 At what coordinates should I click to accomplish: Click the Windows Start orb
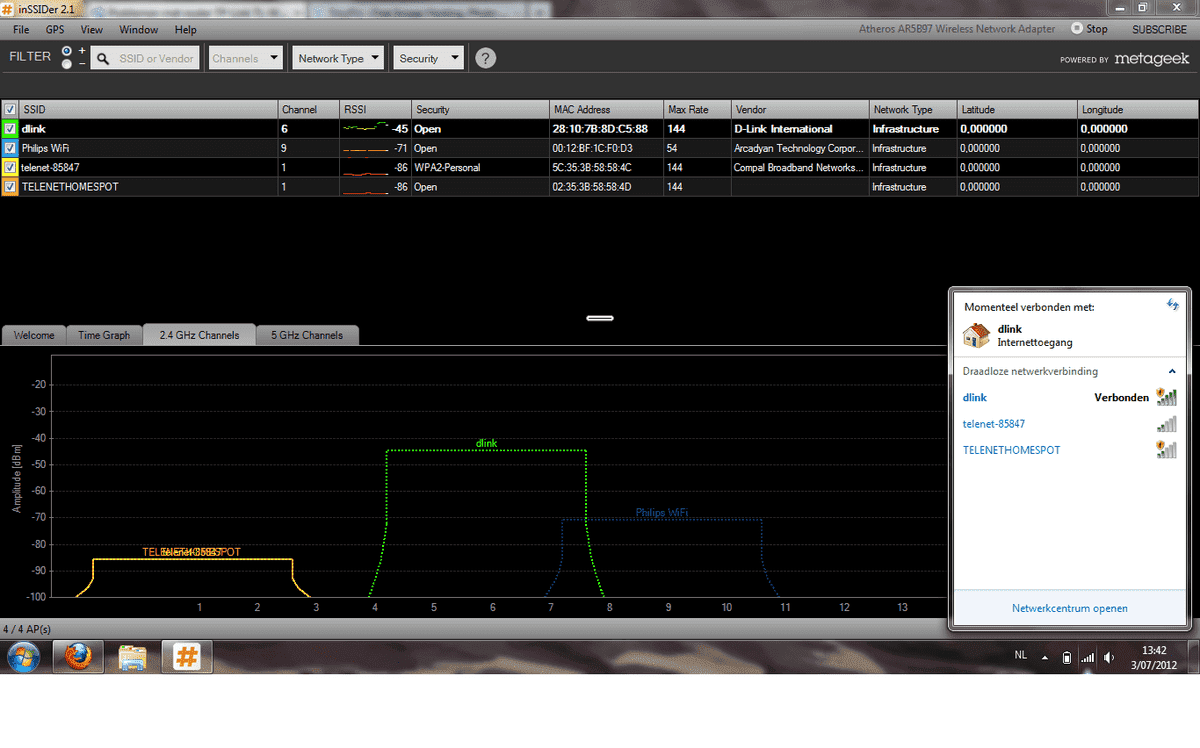point(24,658)
